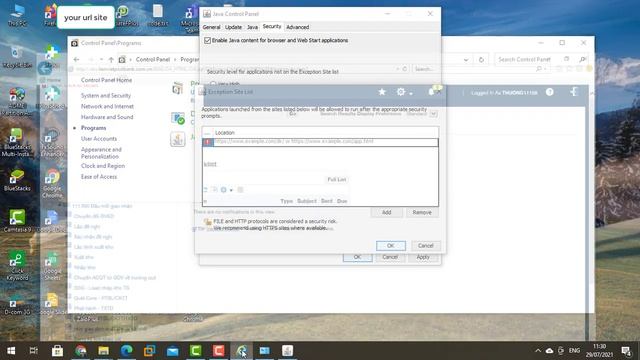Image resolution: width=640 pixels, height=360 pixels.
Task: Open File Explorer from taskbar
Action: tap(104, 351)
